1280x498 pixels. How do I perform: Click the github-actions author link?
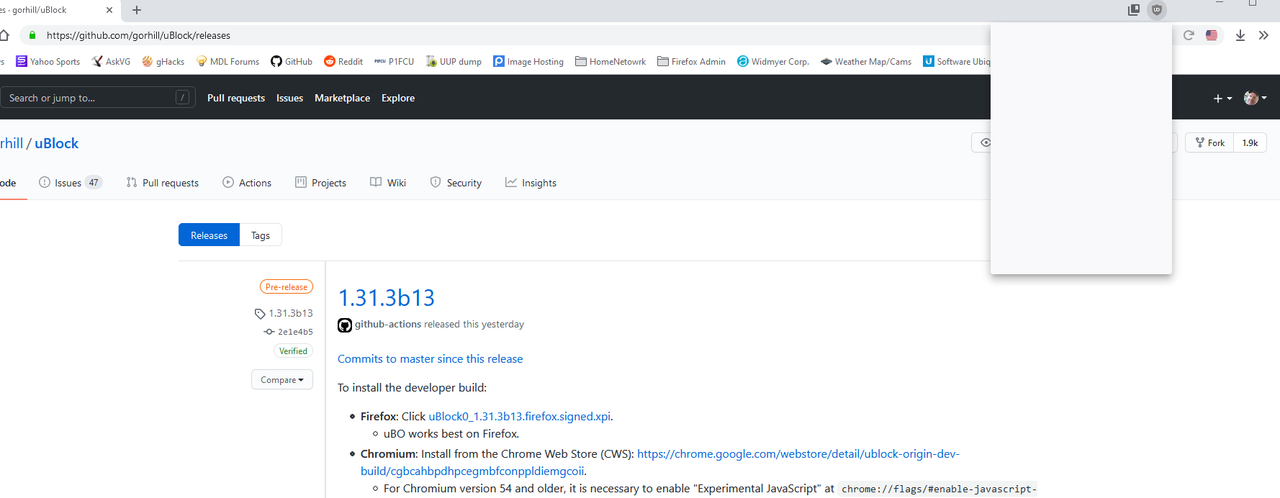click(x=388, y=324)
